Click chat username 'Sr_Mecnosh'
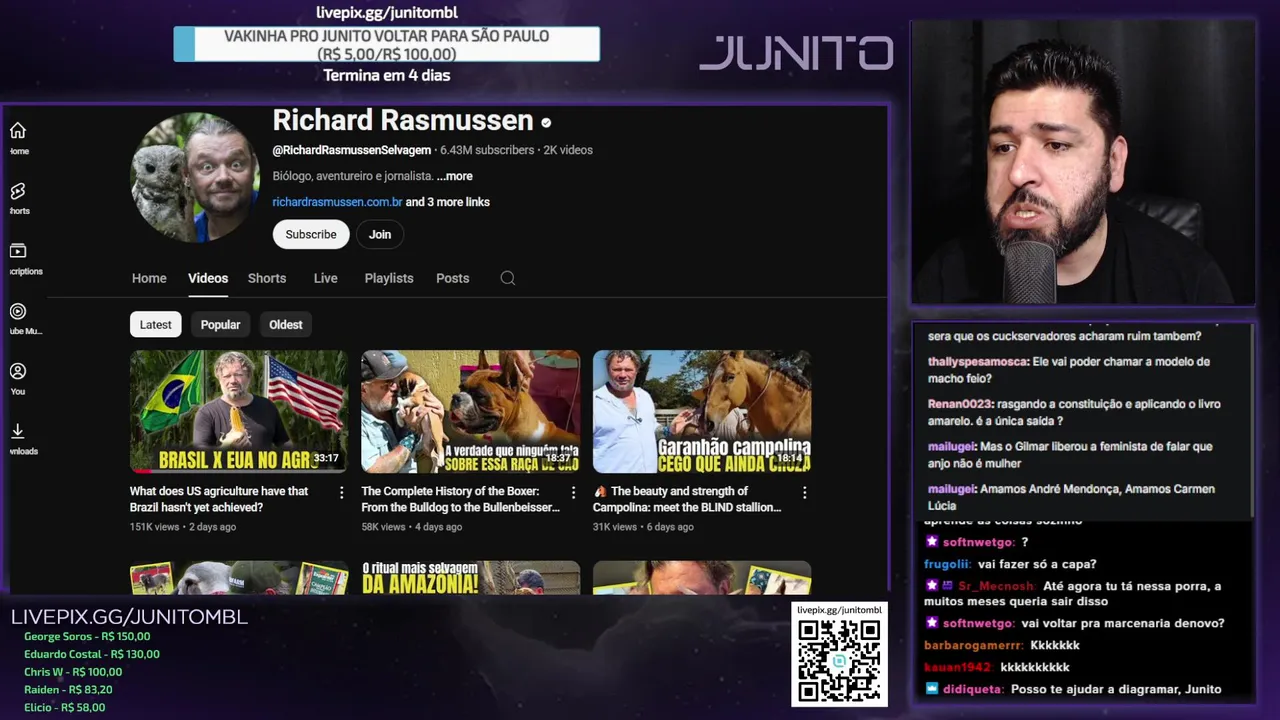Image resolution: width=1280 pixels, height=720 pixels. point(997,586)
